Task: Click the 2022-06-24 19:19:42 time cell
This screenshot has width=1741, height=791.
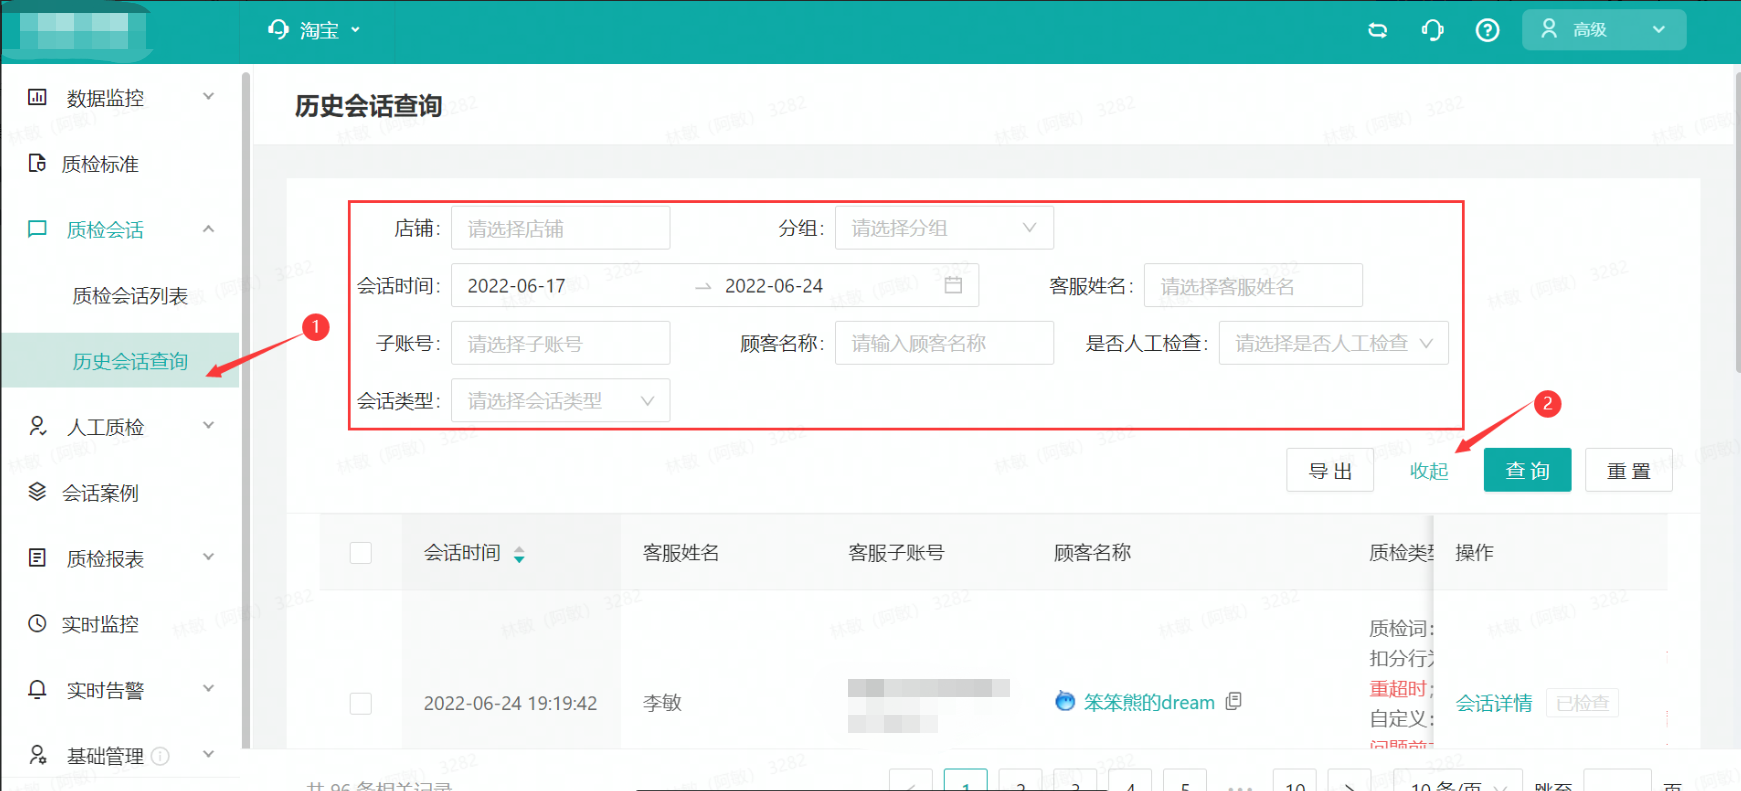Action: tap(510, 703)
